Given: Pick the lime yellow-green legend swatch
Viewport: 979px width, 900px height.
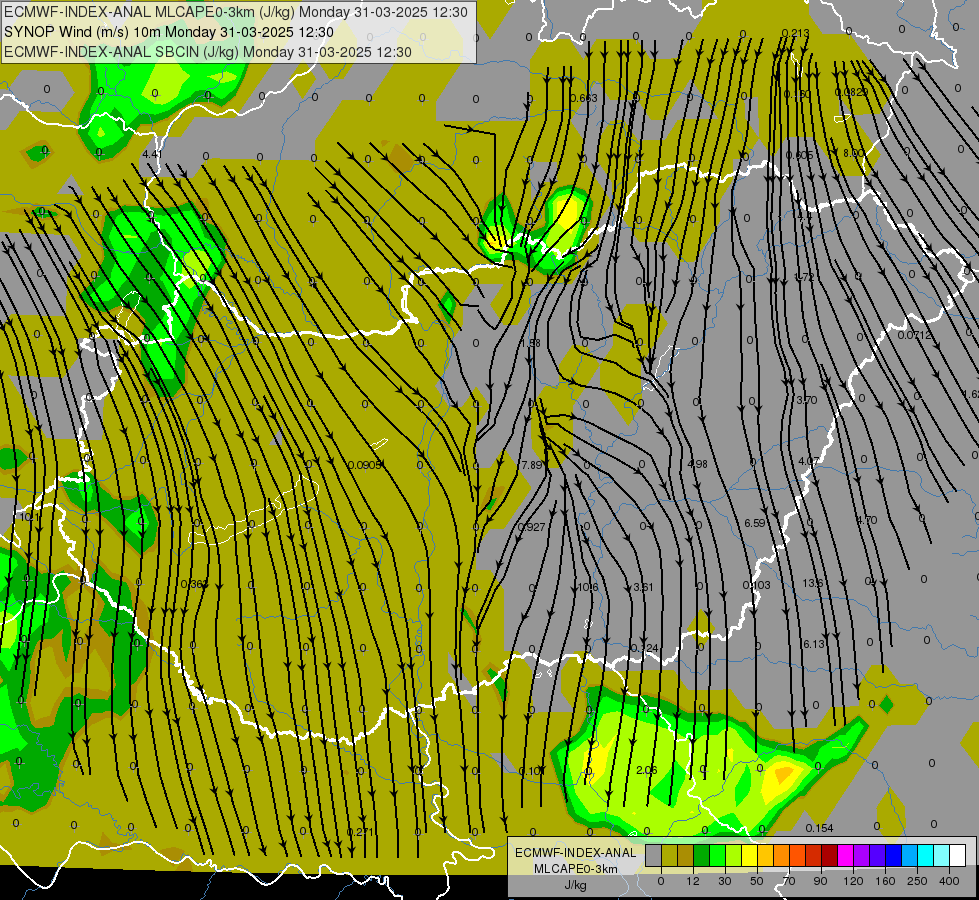Looking at the screenshot, I should click(734, 855).
